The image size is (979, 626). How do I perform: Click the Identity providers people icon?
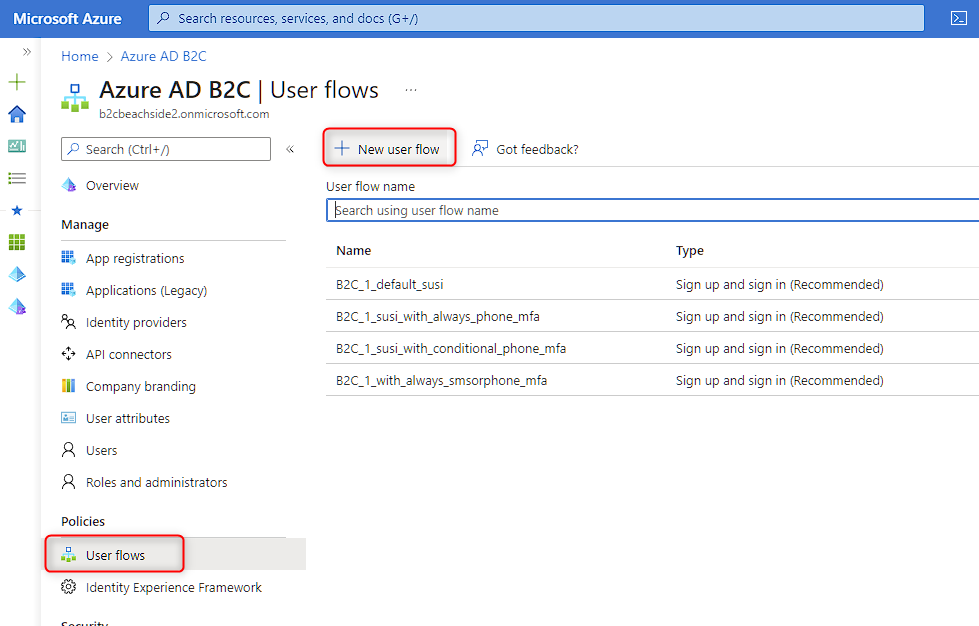click(69, 322)
